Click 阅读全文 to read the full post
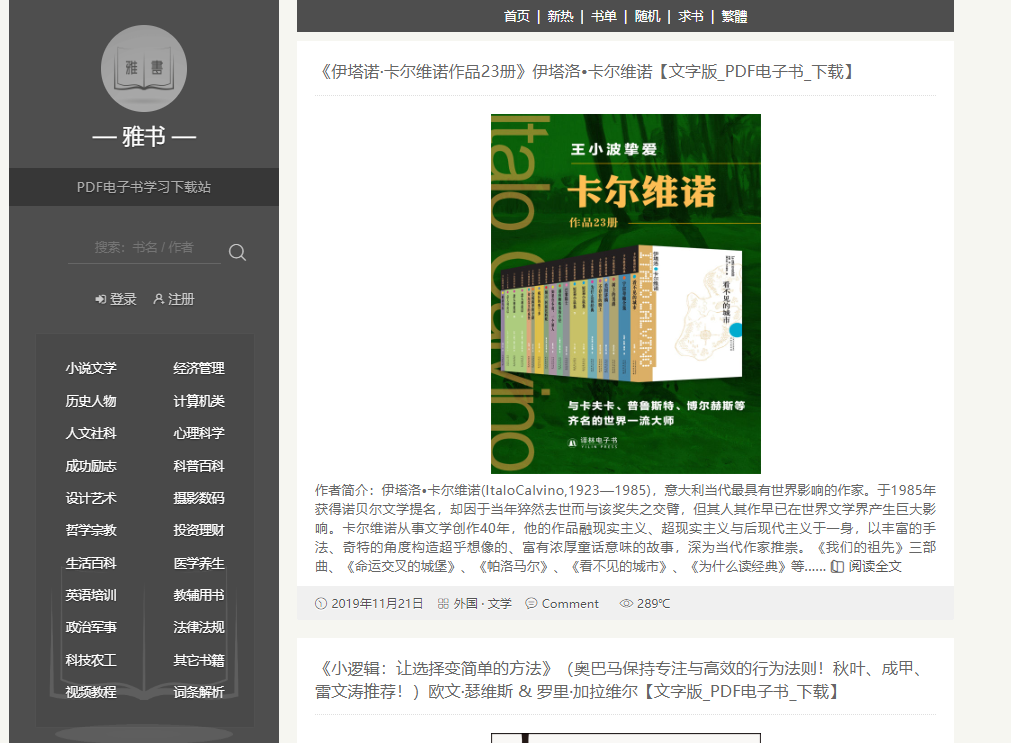The height and width of the screenshot is (743, 1011). pyautogui.click(x=866, y=566)
